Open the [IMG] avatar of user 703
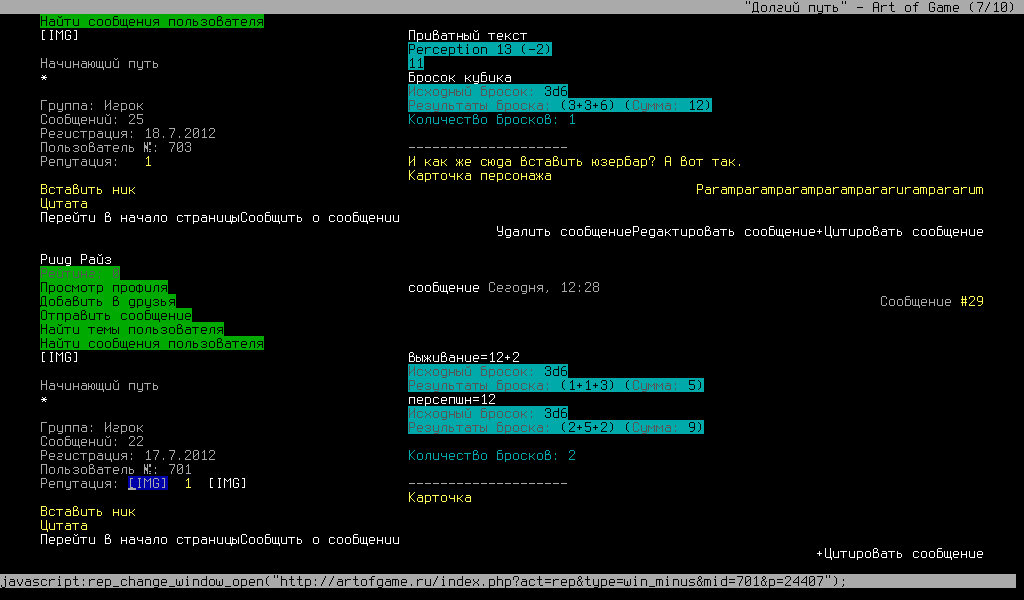 (59, 36)
